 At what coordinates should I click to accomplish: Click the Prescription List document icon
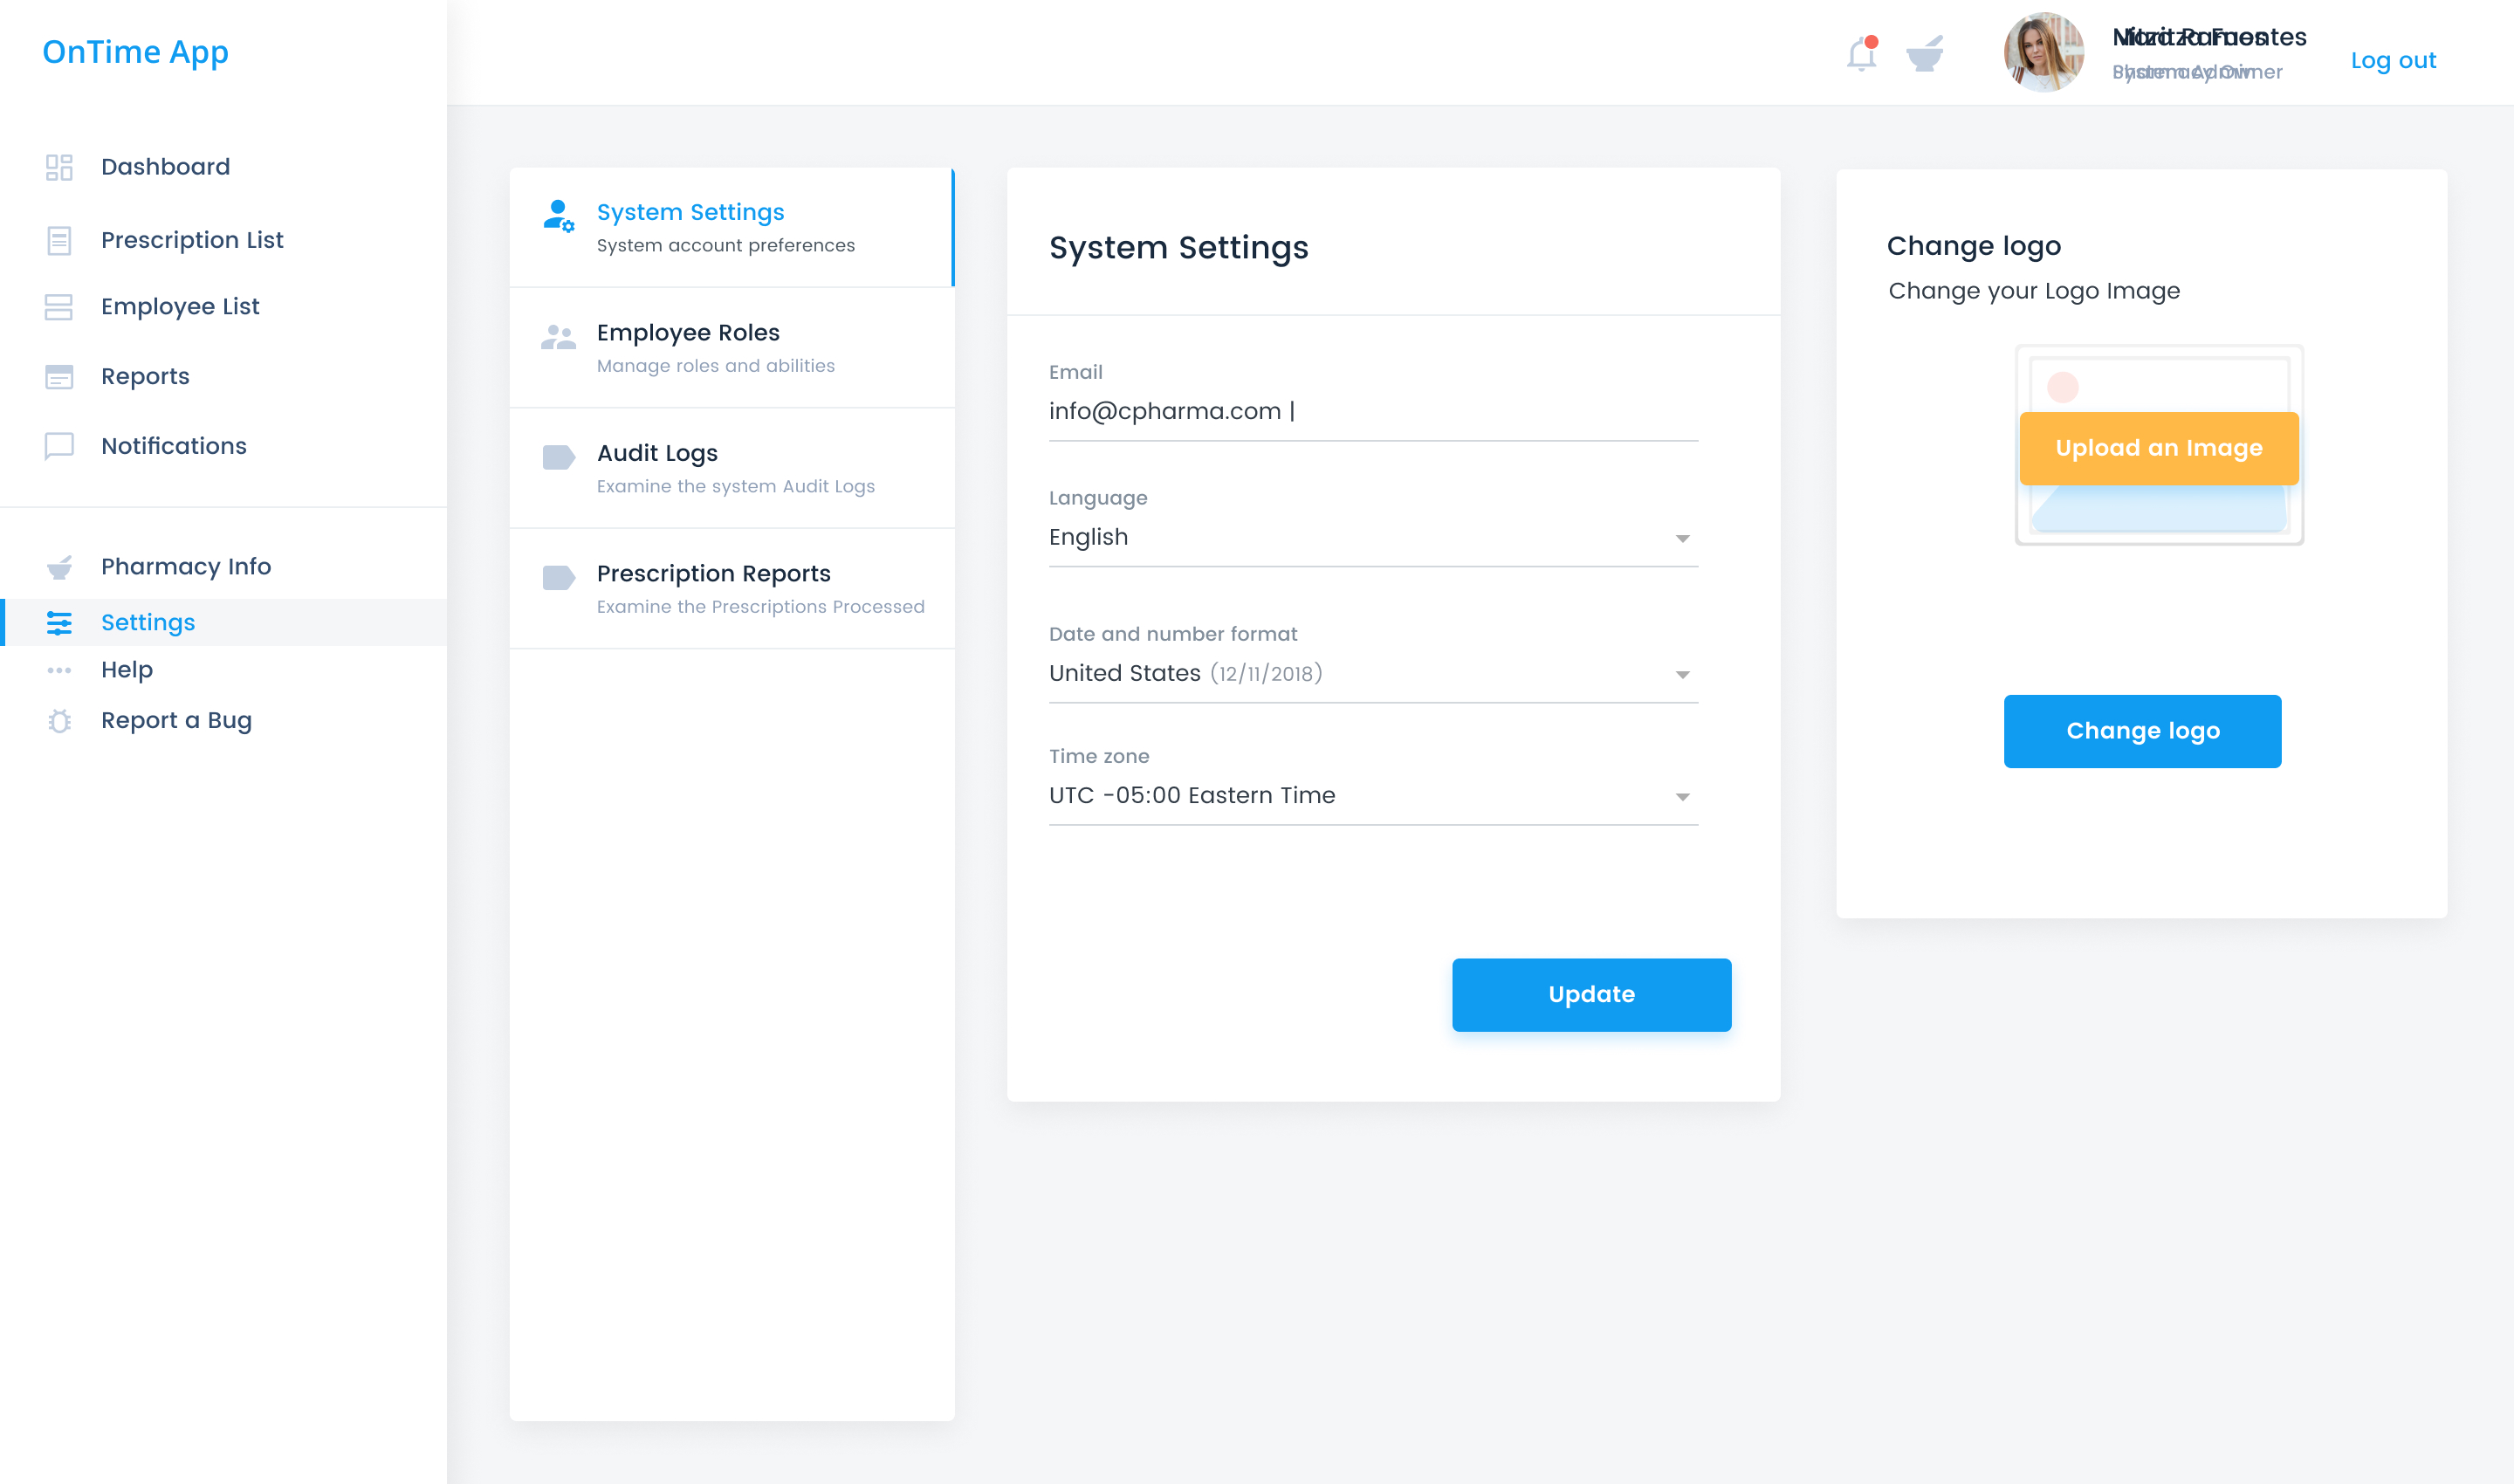[59, 241]
